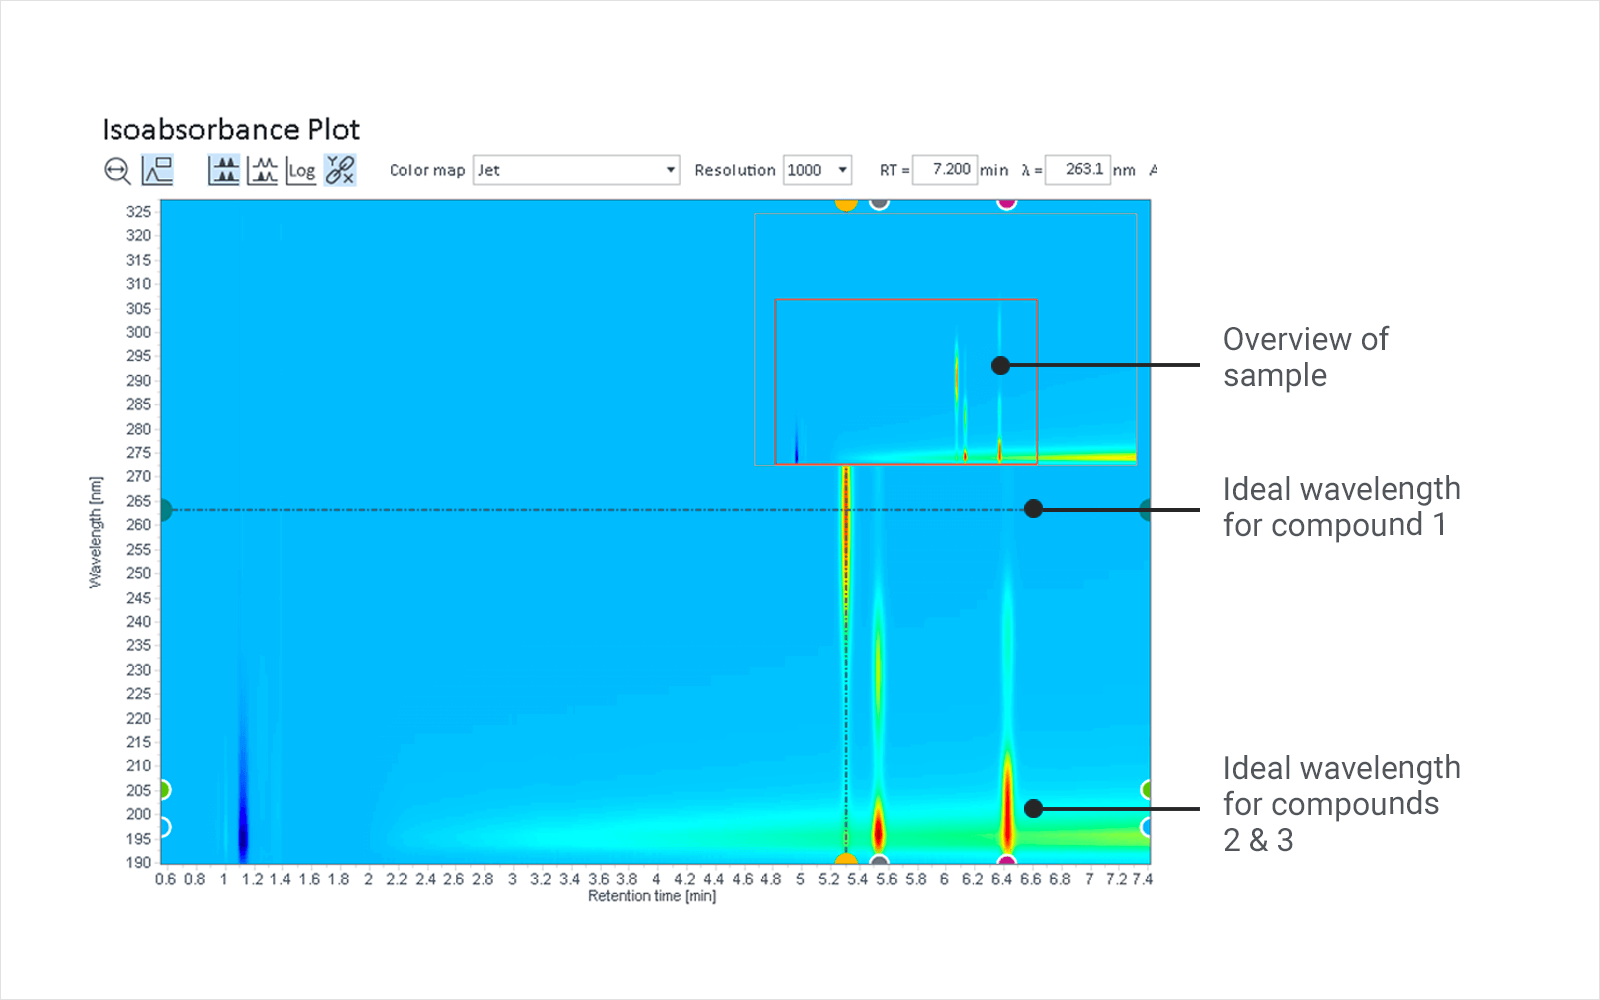1600x1000 pixels.
Task: Select the outlined peaks display icon
Action: [x=263, y=170]
